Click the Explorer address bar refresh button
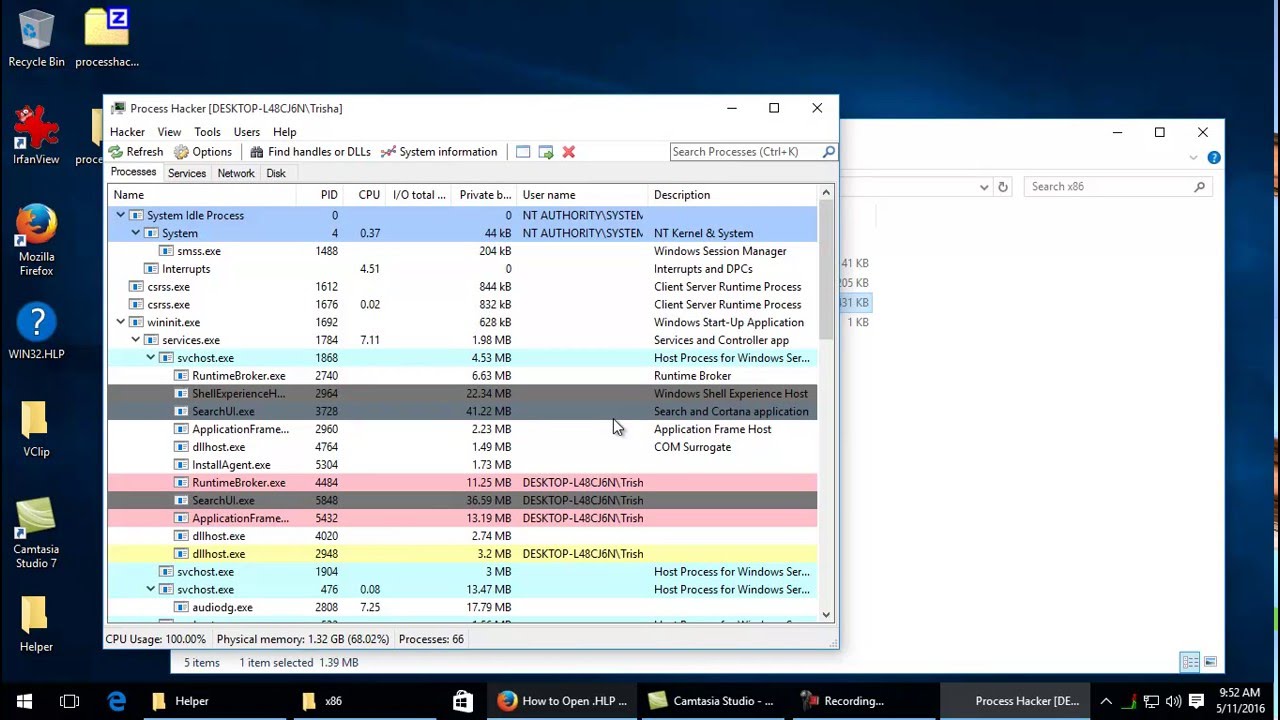 (1003, 187)
